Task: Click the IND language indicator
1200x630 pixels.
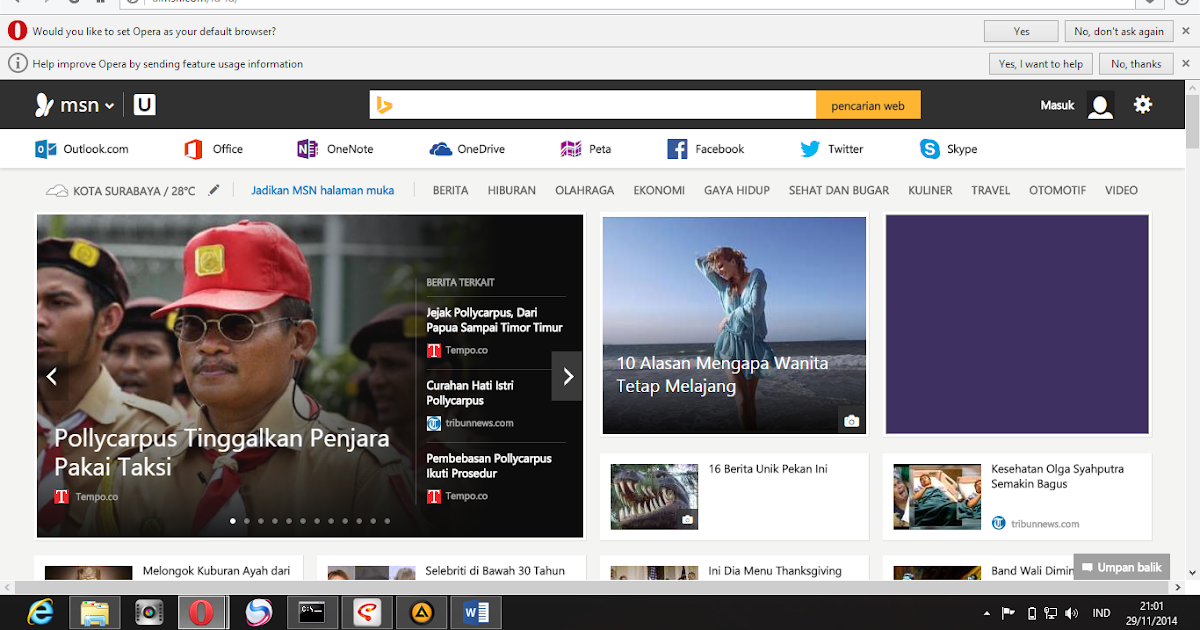Action: [1101, 613]
